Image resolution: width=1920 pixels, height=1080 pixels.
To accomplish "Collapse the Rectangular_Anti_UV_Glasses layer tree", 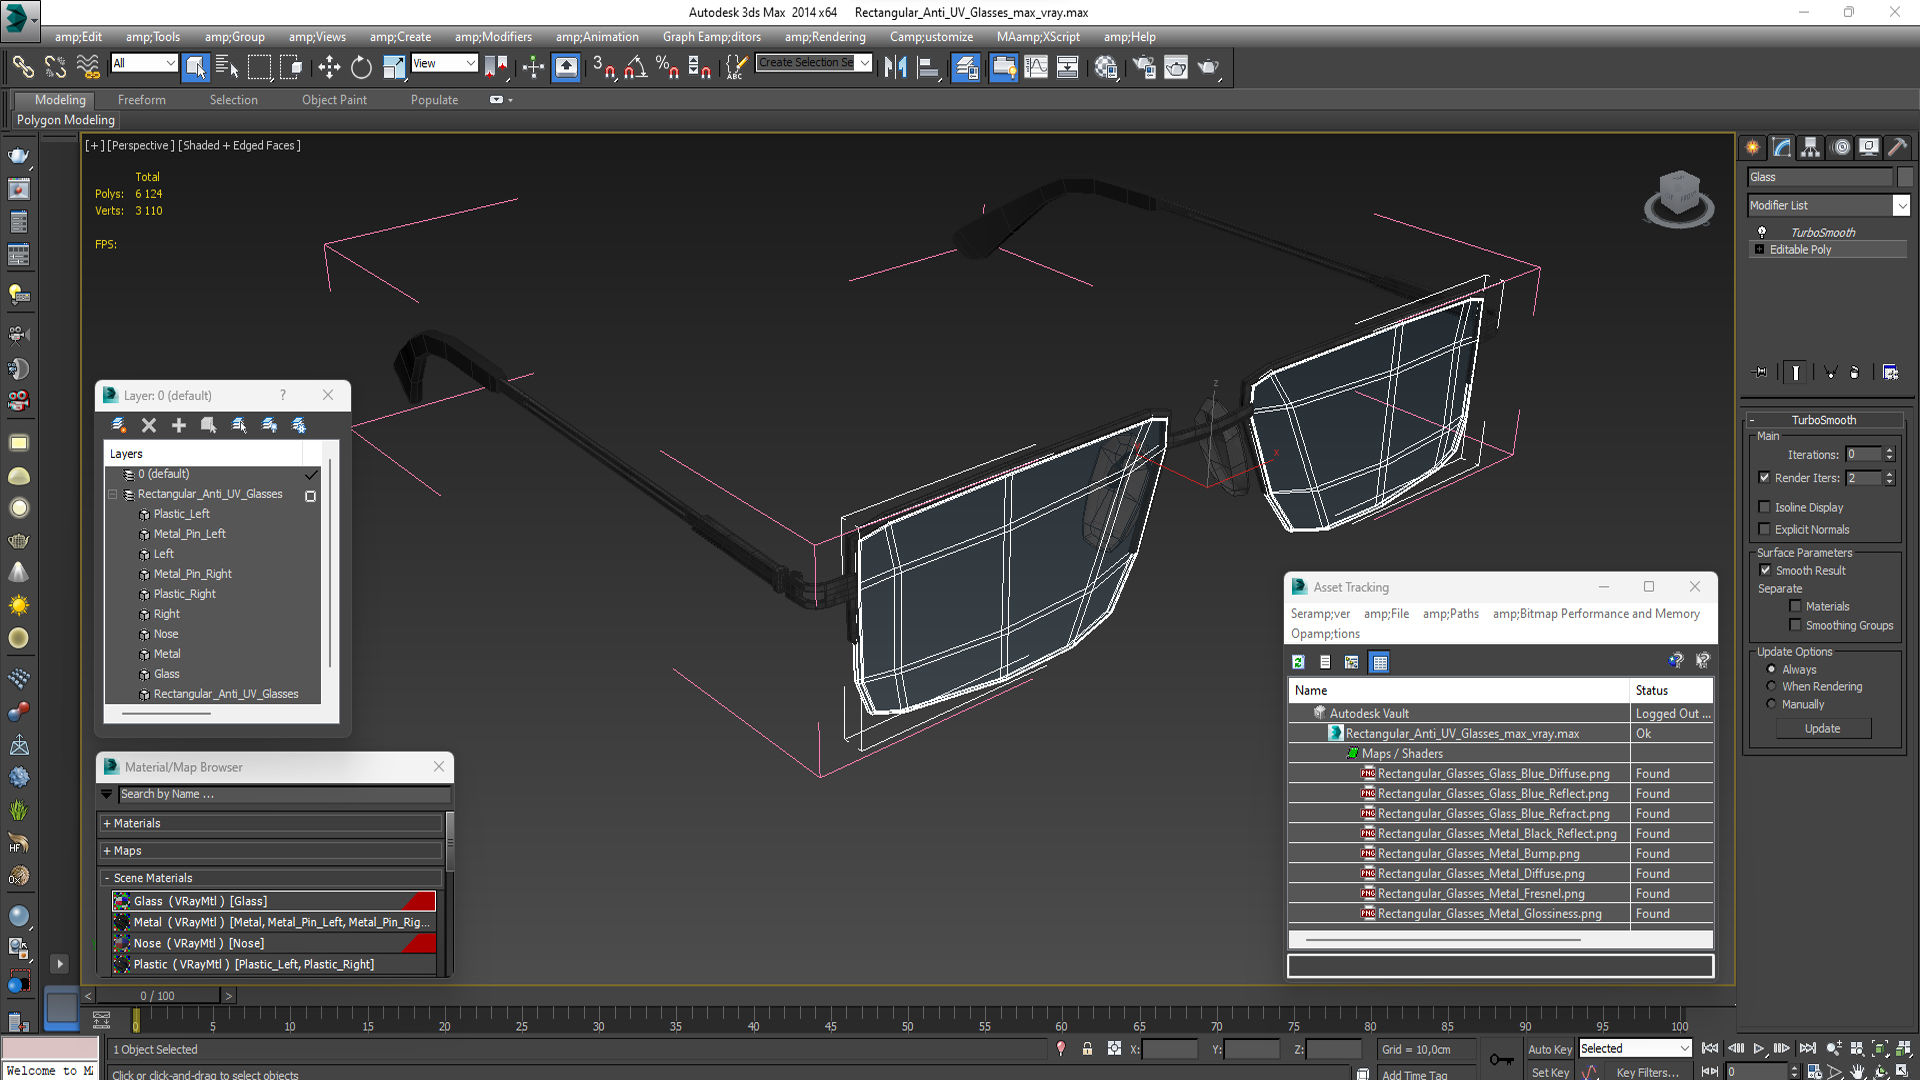I will [113, 494].
